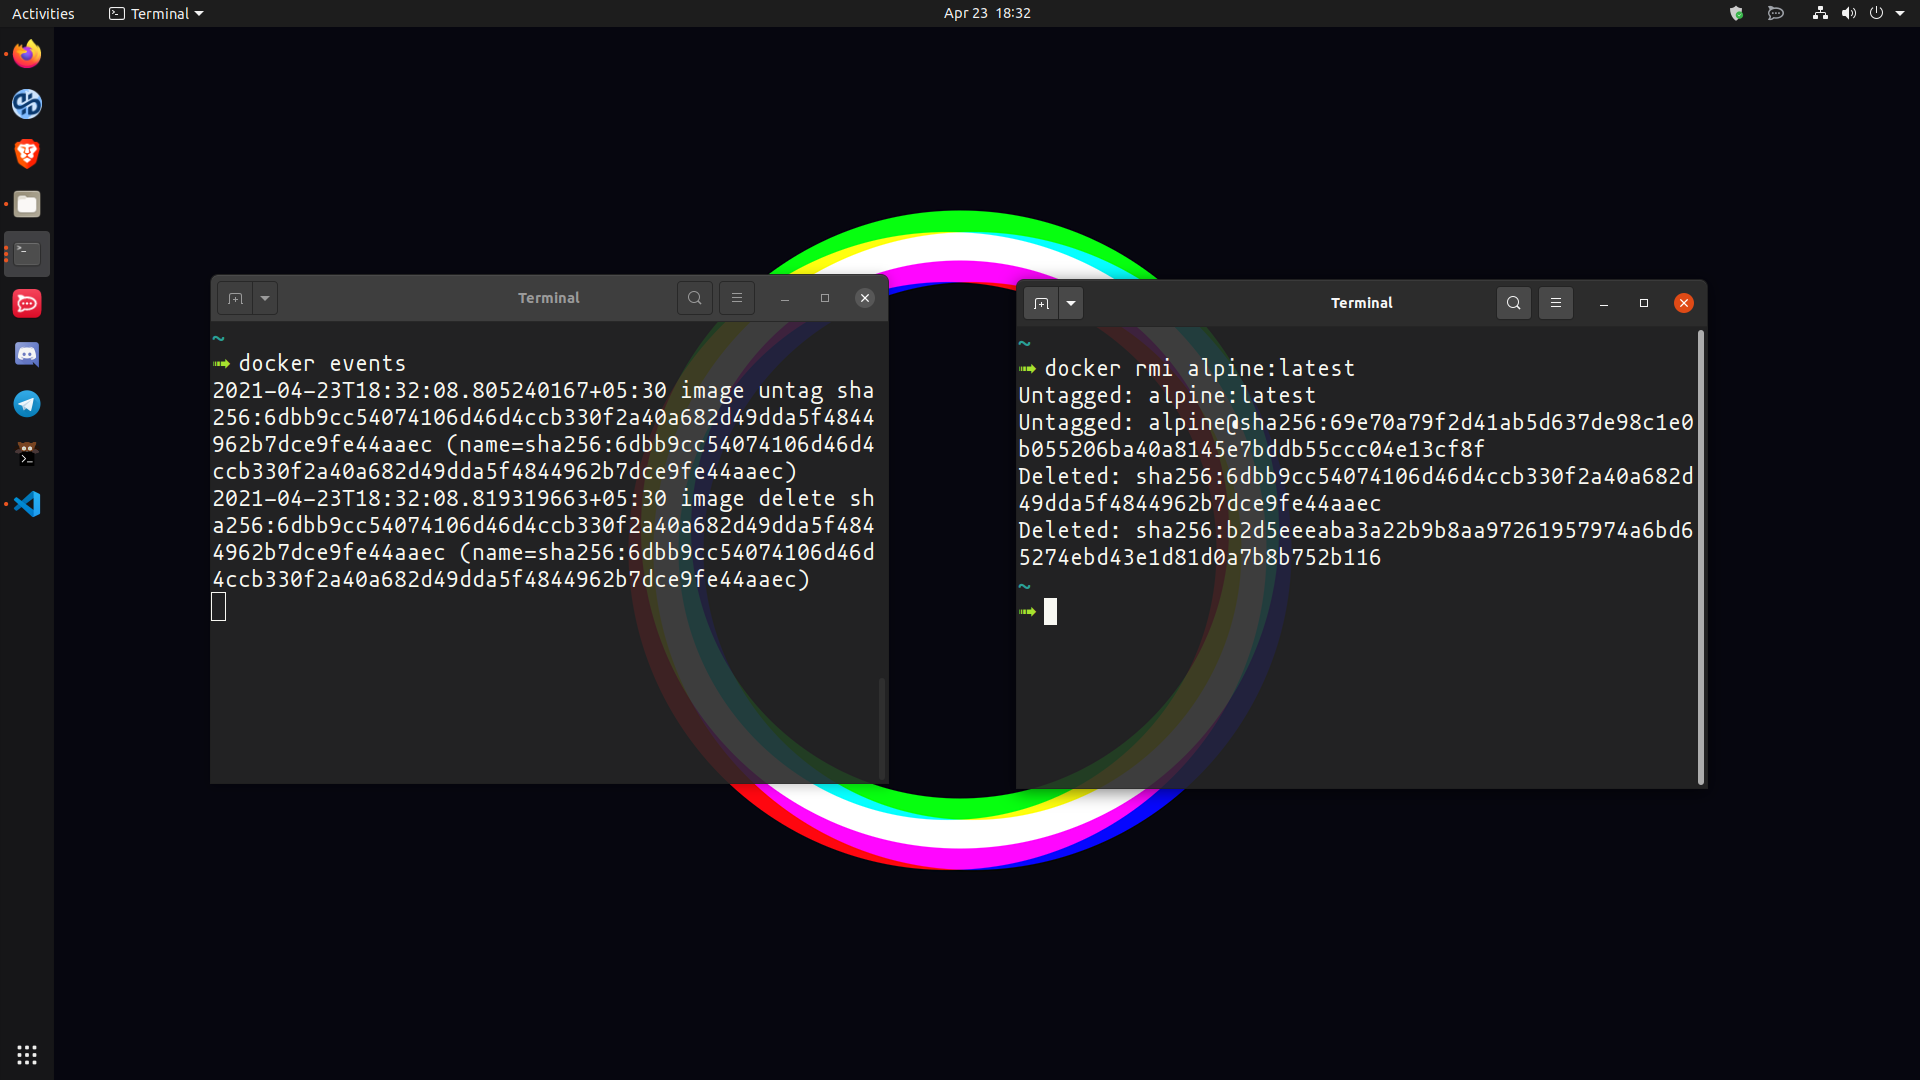The image size is (1920, 1080).
Task: Click the 'docker events' command text
Action: pos(322,363)
